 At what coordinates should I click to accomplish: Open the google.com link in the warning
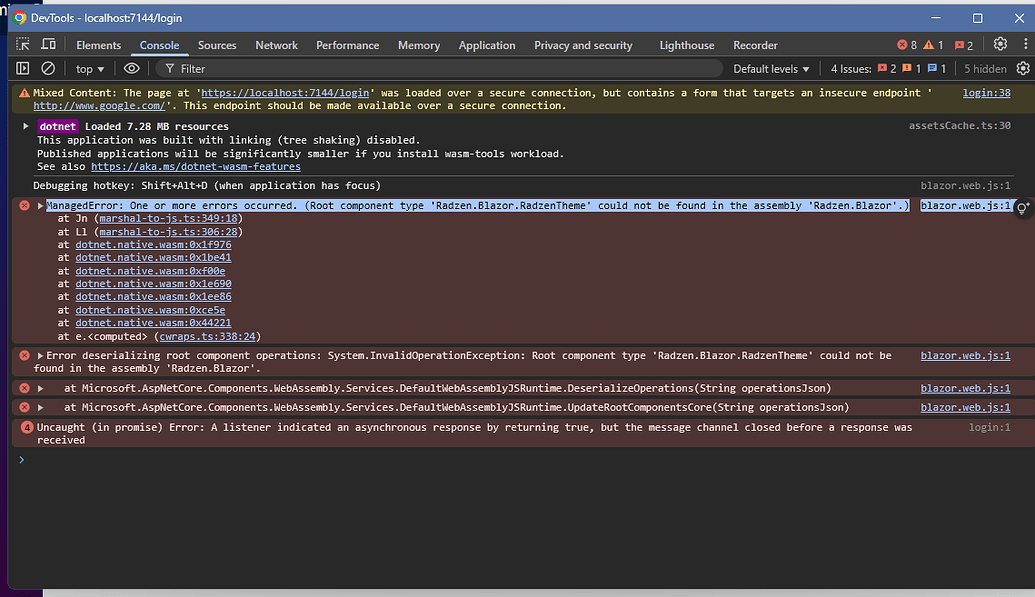click(98, 105)
